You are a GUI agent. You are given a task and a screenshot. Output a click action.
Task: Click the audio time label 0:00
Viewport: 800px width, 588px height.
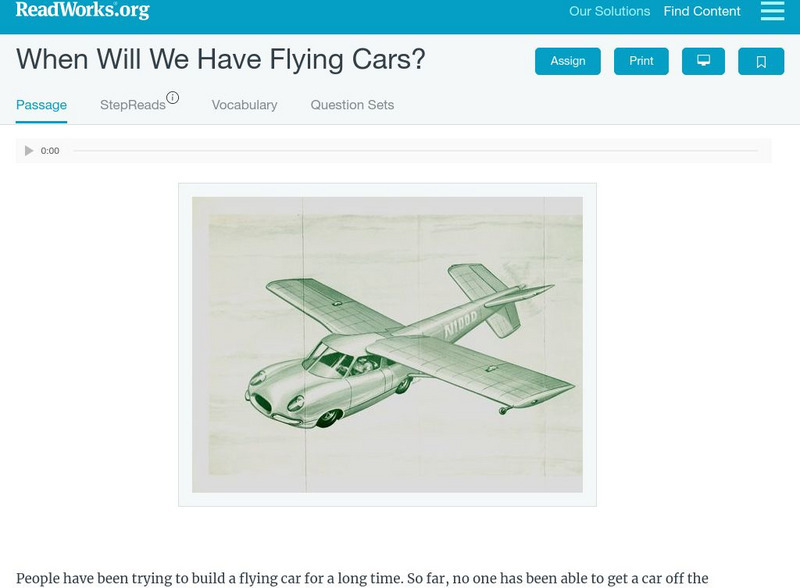(x=50, y=151)
